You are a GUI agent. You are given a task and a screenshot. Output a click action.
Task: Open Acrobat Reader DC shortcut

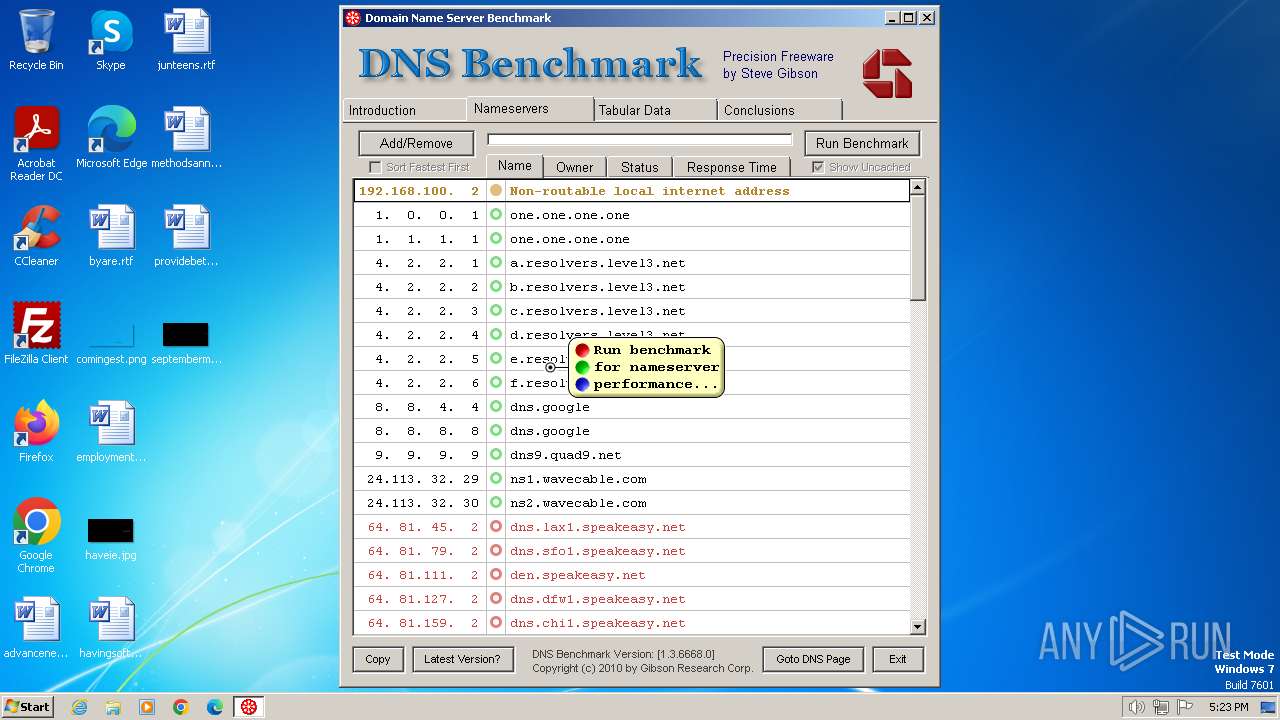pyautogui.click(x=36, y=144)
